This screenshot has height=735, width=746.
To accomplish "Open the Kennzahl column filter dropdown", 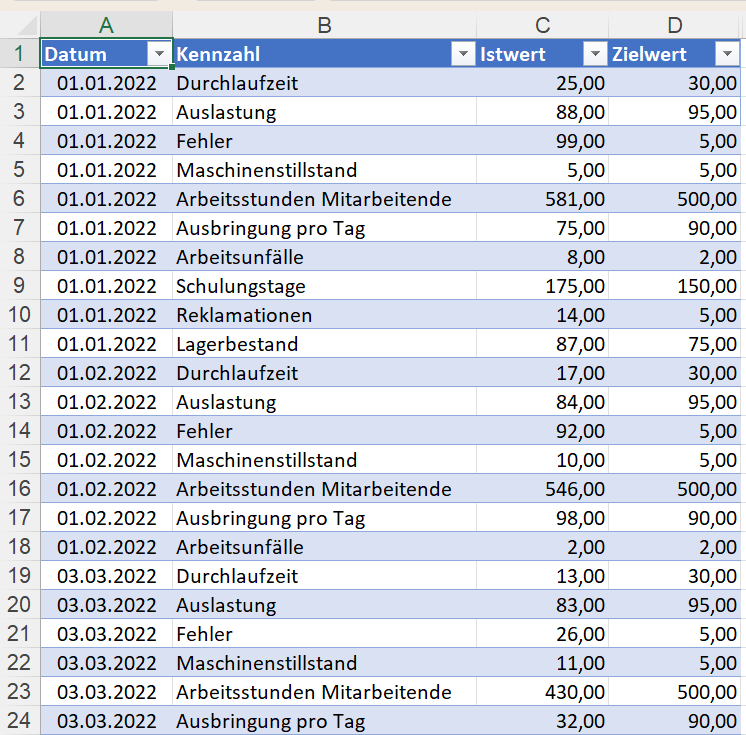I will [463, 54].
